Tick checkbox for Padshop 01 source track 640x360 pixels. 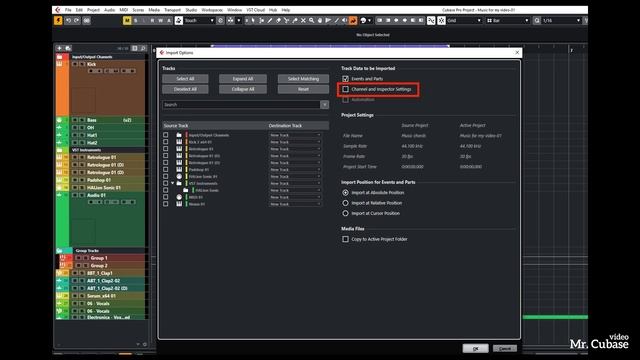(166, 169)
